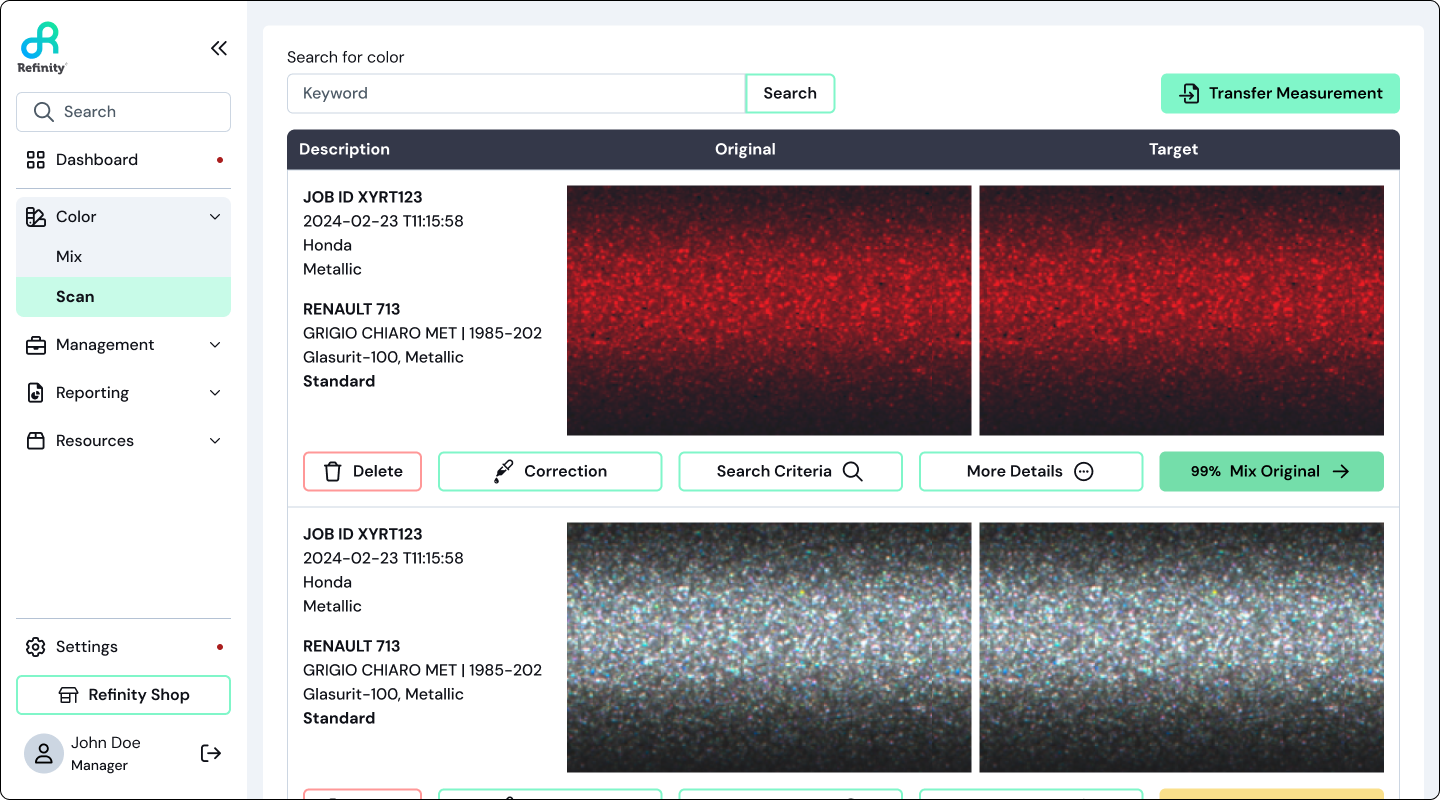Click the Color palette icon

36,217
